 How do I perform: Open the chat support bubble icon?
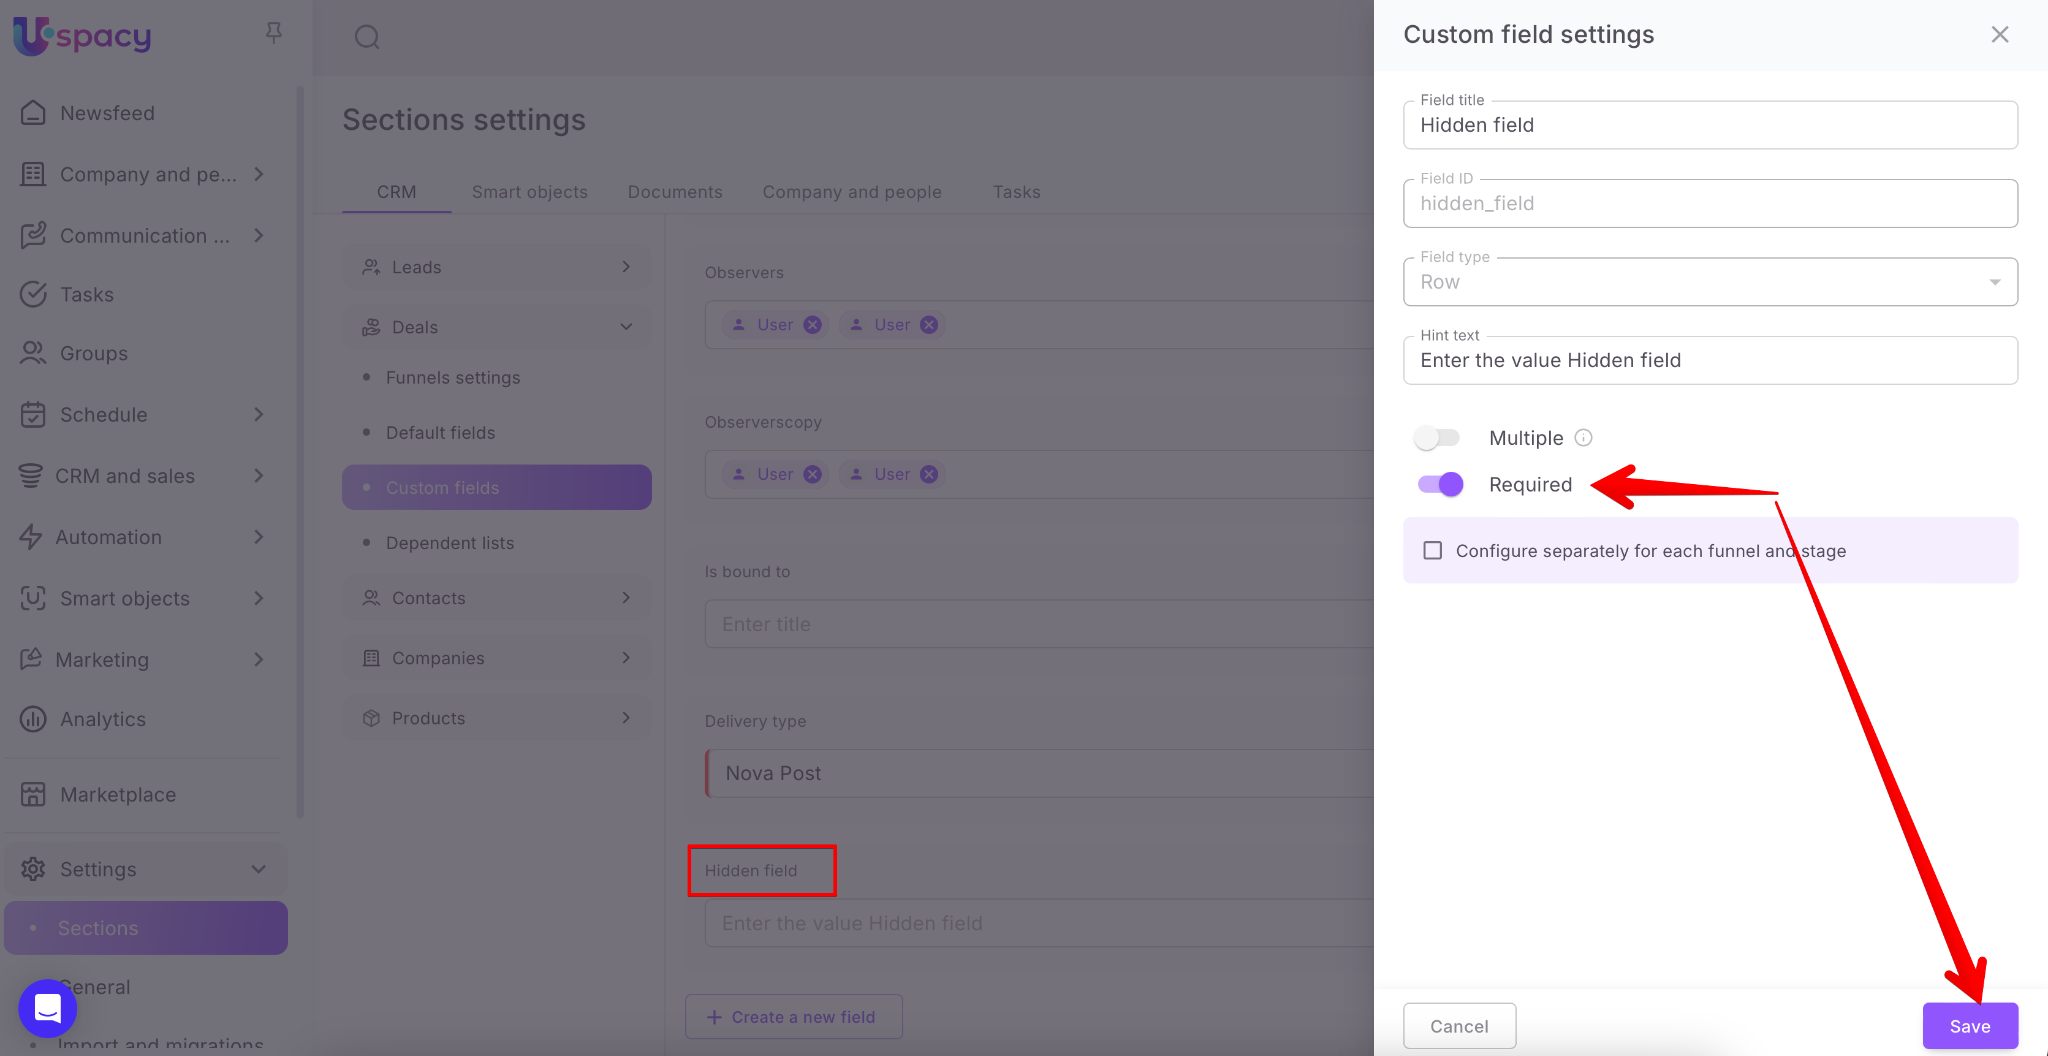47,1007
